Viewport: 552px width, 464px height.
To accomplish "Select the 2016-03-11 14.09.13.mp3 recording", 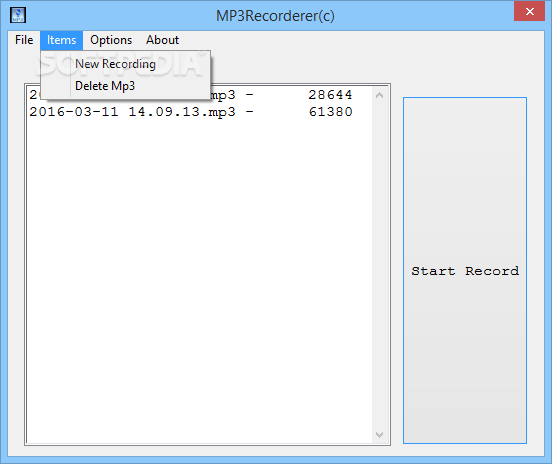I will coord(199,112).
